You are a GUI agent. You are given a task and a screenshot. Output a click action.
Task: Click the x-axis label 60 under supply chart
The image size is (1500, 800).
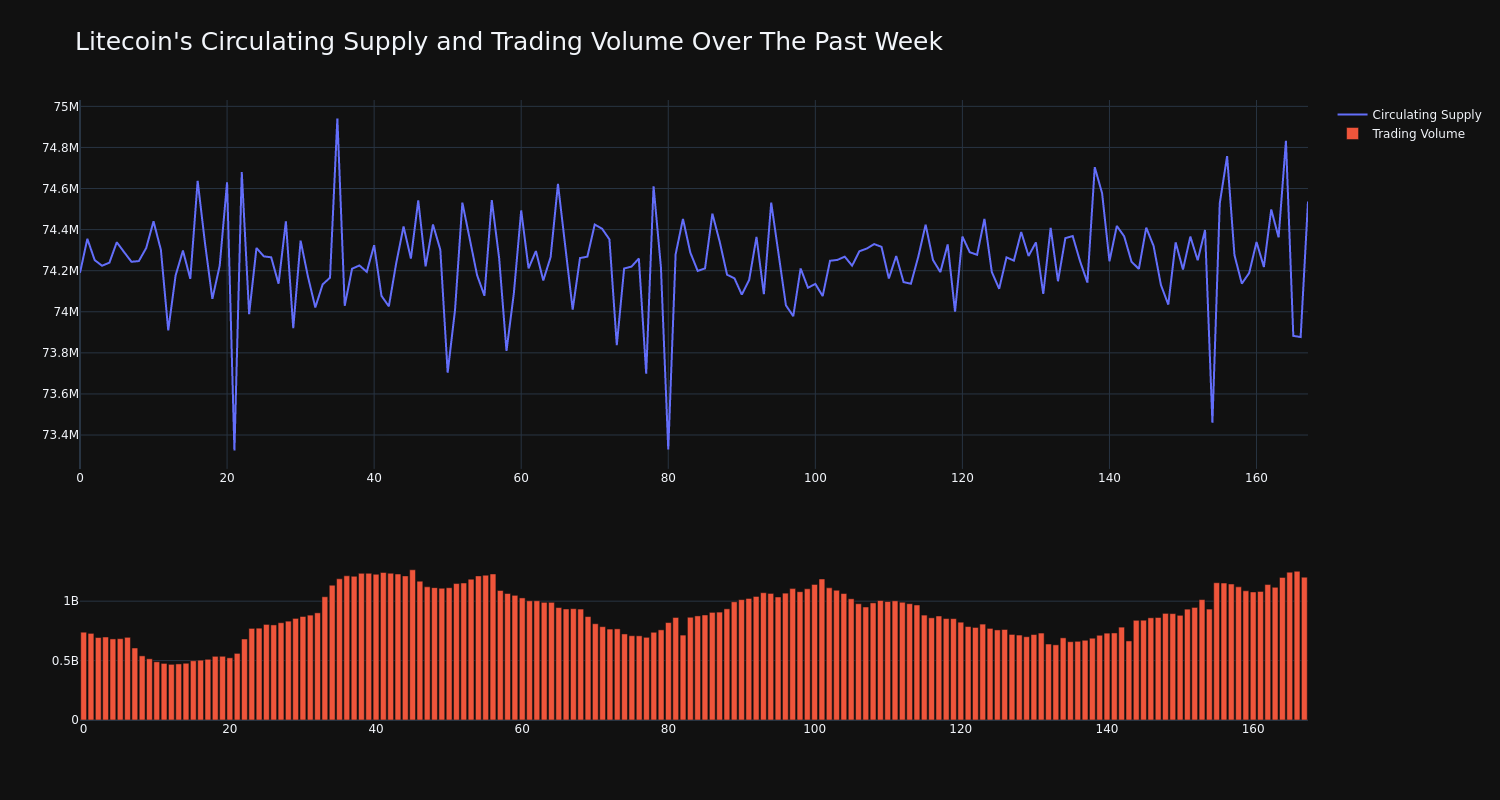point(521,478)
